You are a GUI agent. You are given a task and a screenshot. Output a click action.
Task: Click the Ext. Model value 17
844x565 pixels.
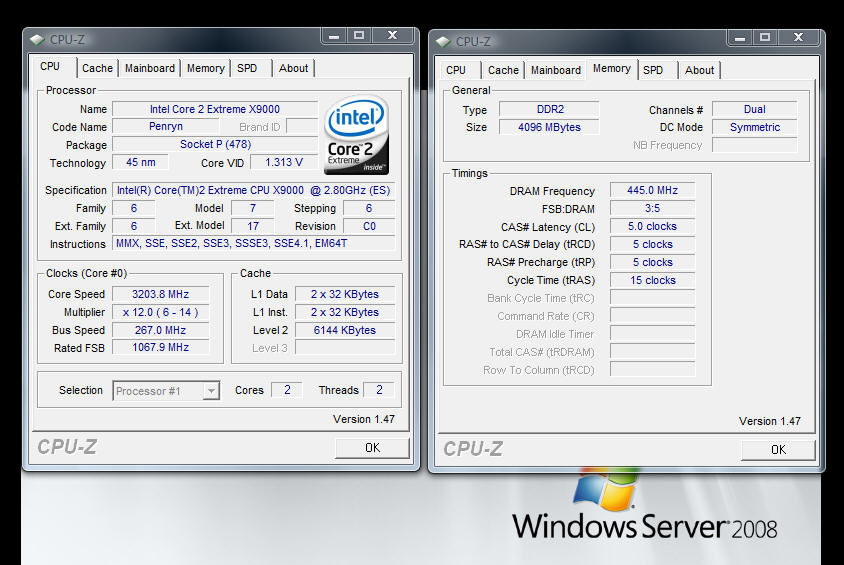click(252, 226)
